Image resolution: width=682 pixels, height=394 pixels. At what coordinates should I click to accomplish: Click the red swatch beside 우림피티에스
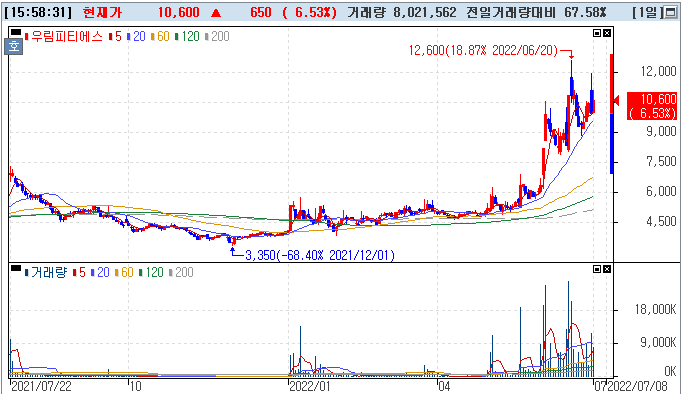[x=27, y=37]
